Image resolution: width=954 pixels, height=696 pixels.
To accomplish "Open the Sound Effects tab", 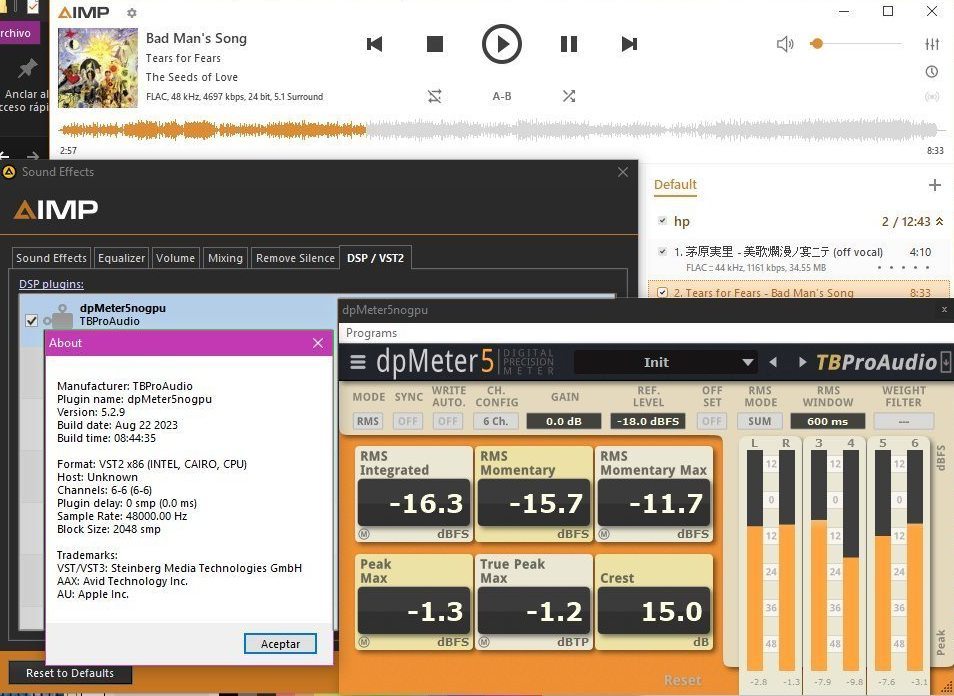I will (x=51, y=258).
